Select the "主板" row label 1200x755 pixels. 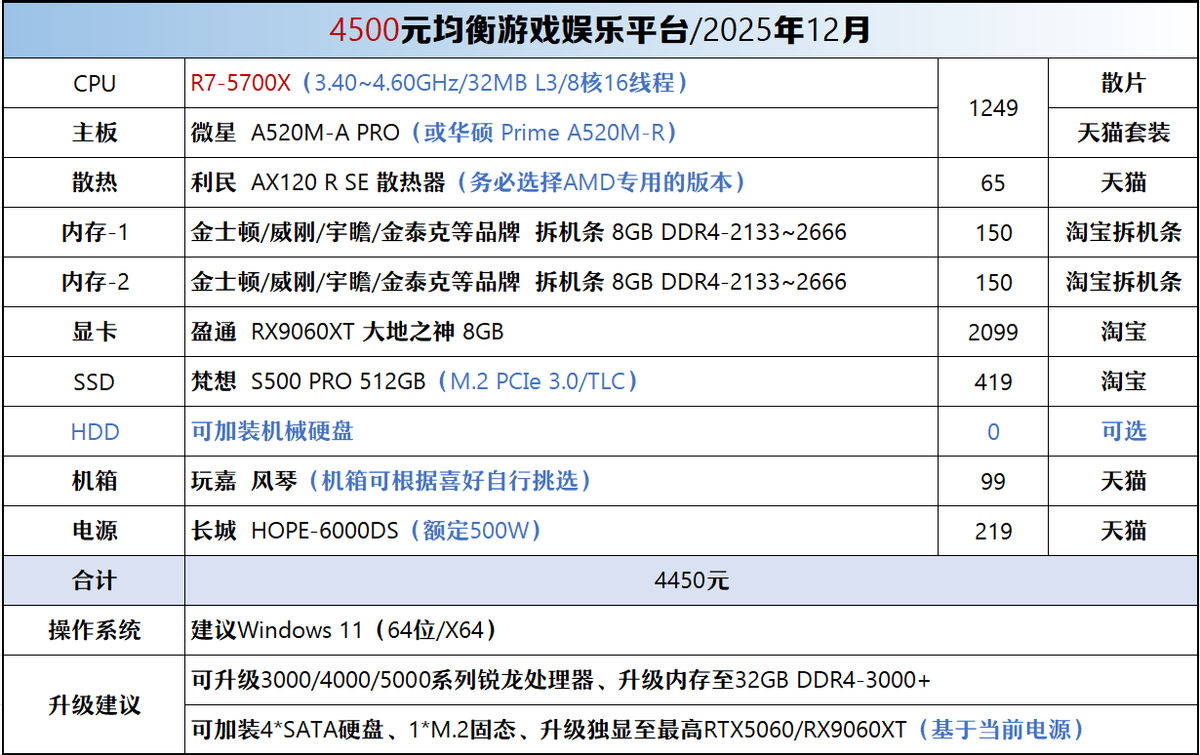point(94,133)
